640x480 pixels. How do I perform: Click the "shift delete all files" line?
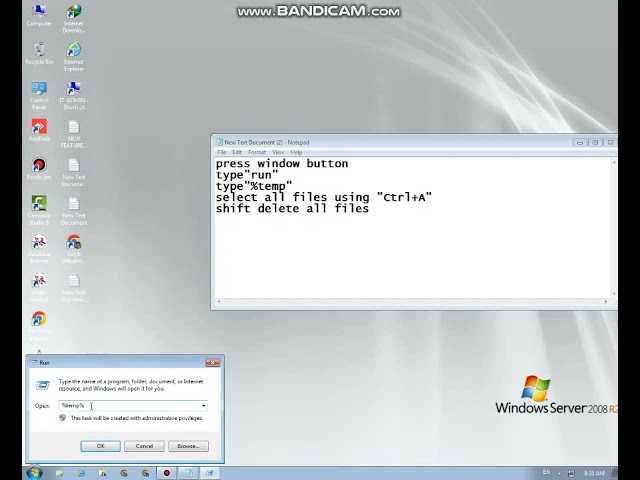292,209
